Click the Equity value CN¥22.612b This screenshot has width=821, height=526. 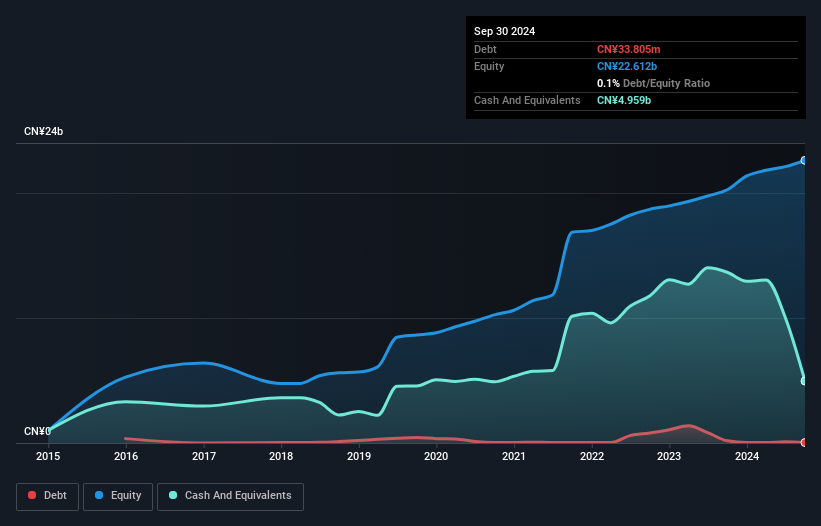pos(627,66)
